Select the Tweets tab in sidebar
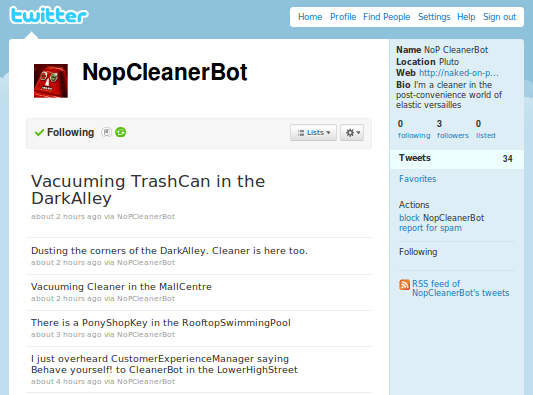The width and height of the screenshot is (533, 395). (x=457, y=158)
